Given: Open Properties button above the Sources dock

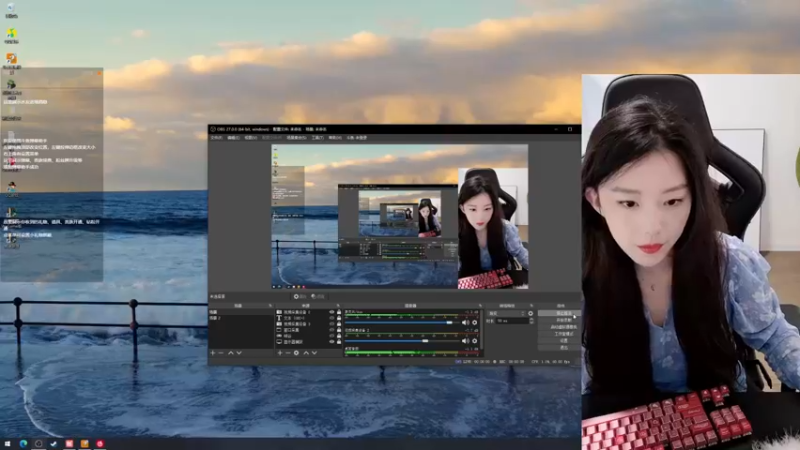Looking at the screenshot, I should pyautogui.click(x=300, y=296).
